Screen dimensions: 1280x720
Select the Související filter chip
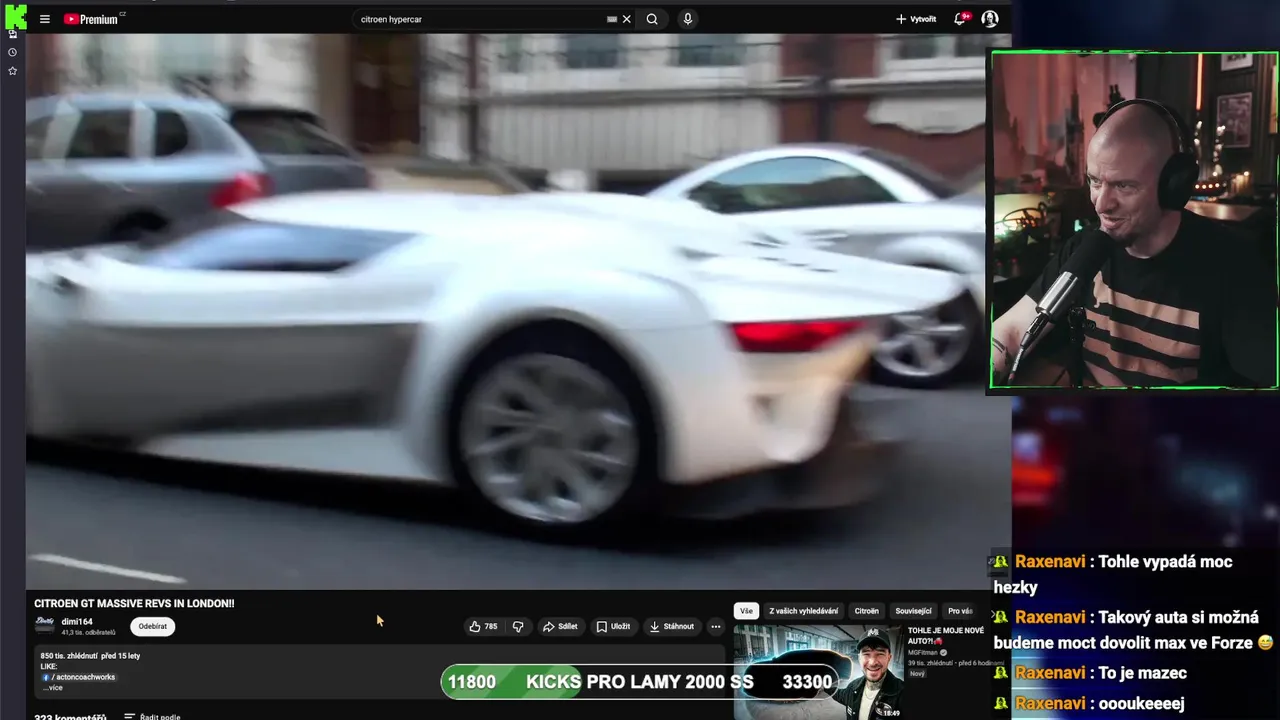pos(913,611)
